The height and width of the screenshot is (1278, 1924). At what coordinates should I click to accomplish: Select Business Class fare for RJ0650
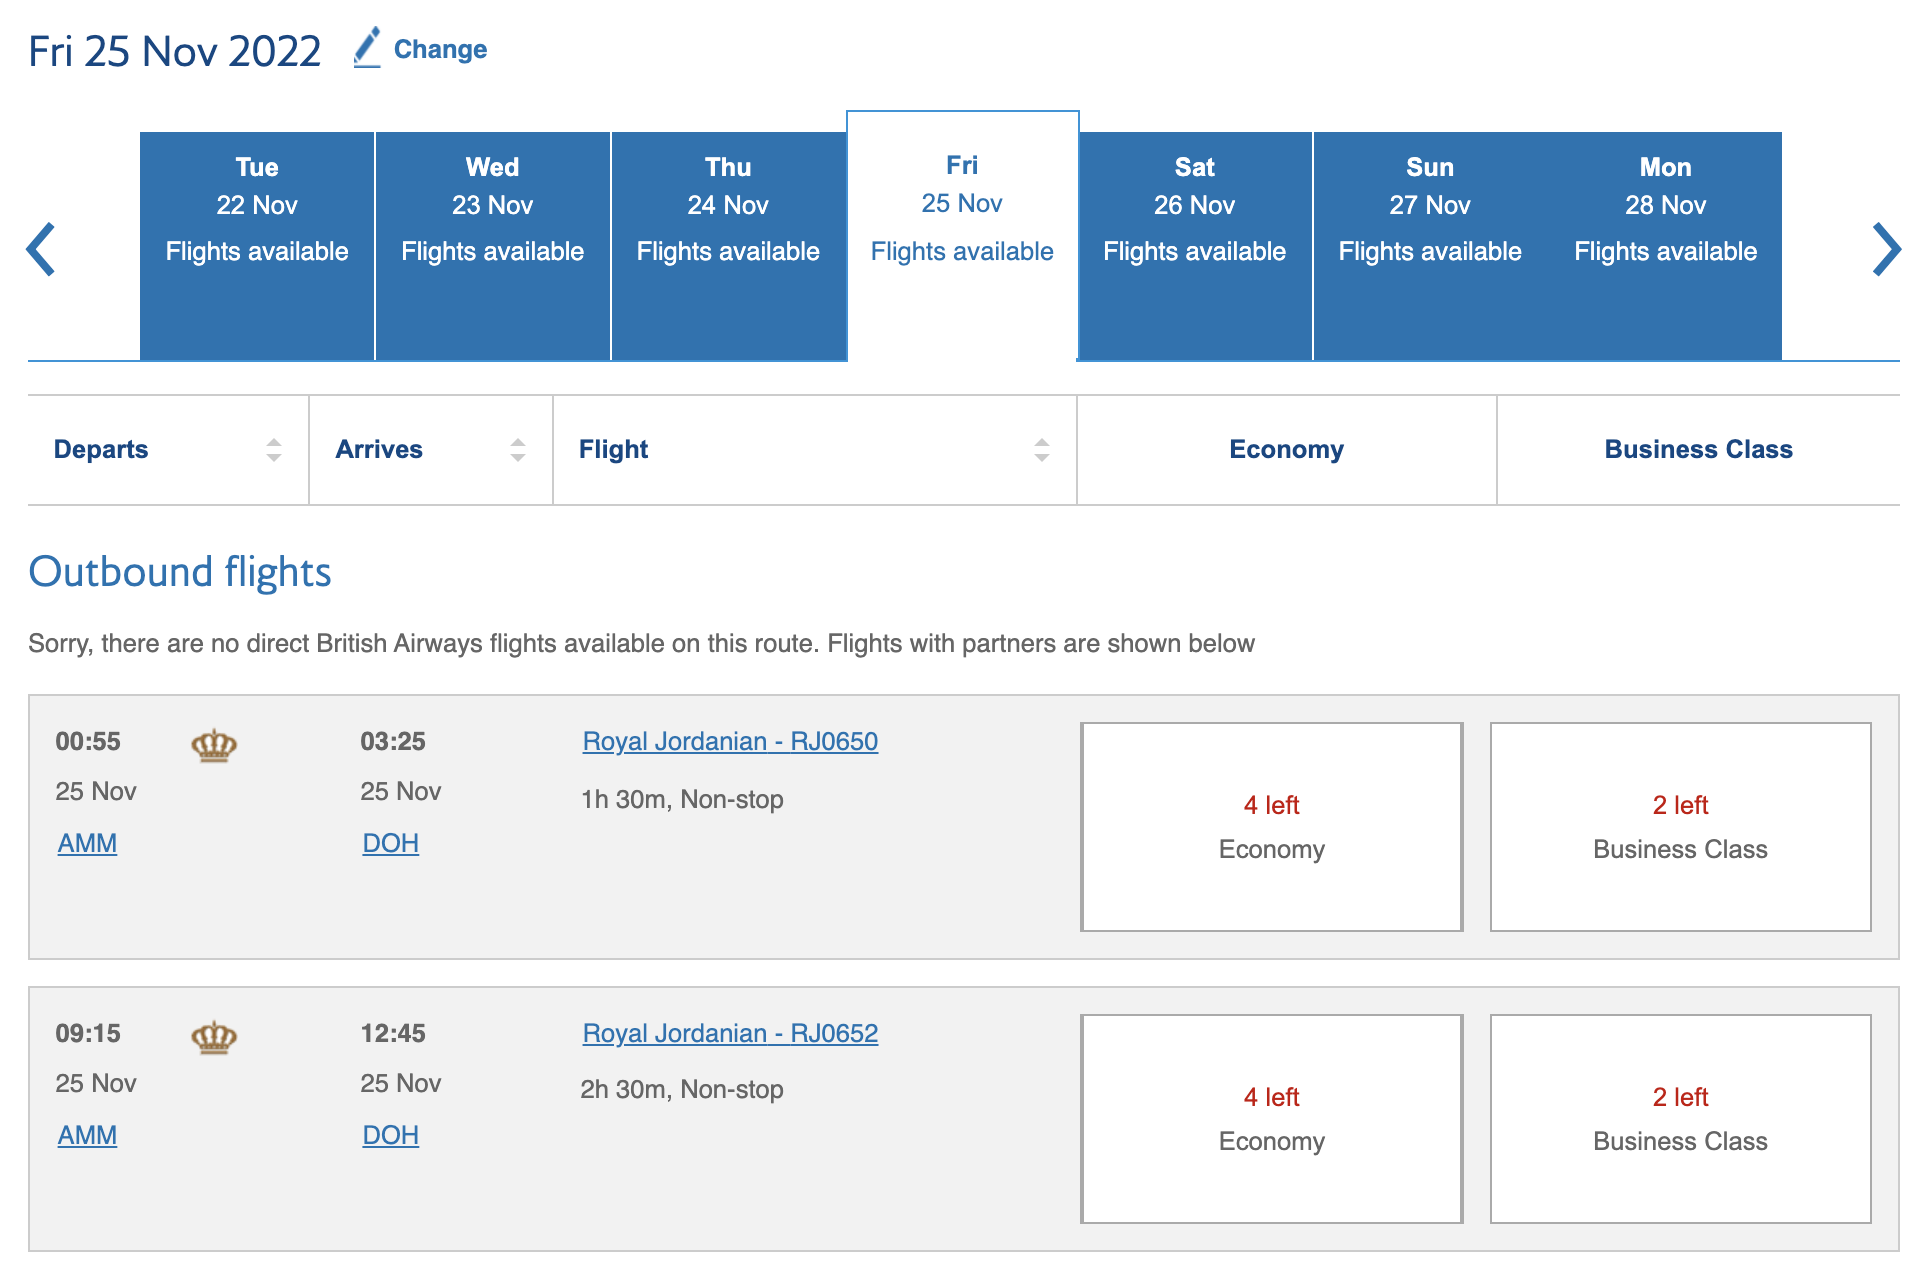click(1680, 827)
